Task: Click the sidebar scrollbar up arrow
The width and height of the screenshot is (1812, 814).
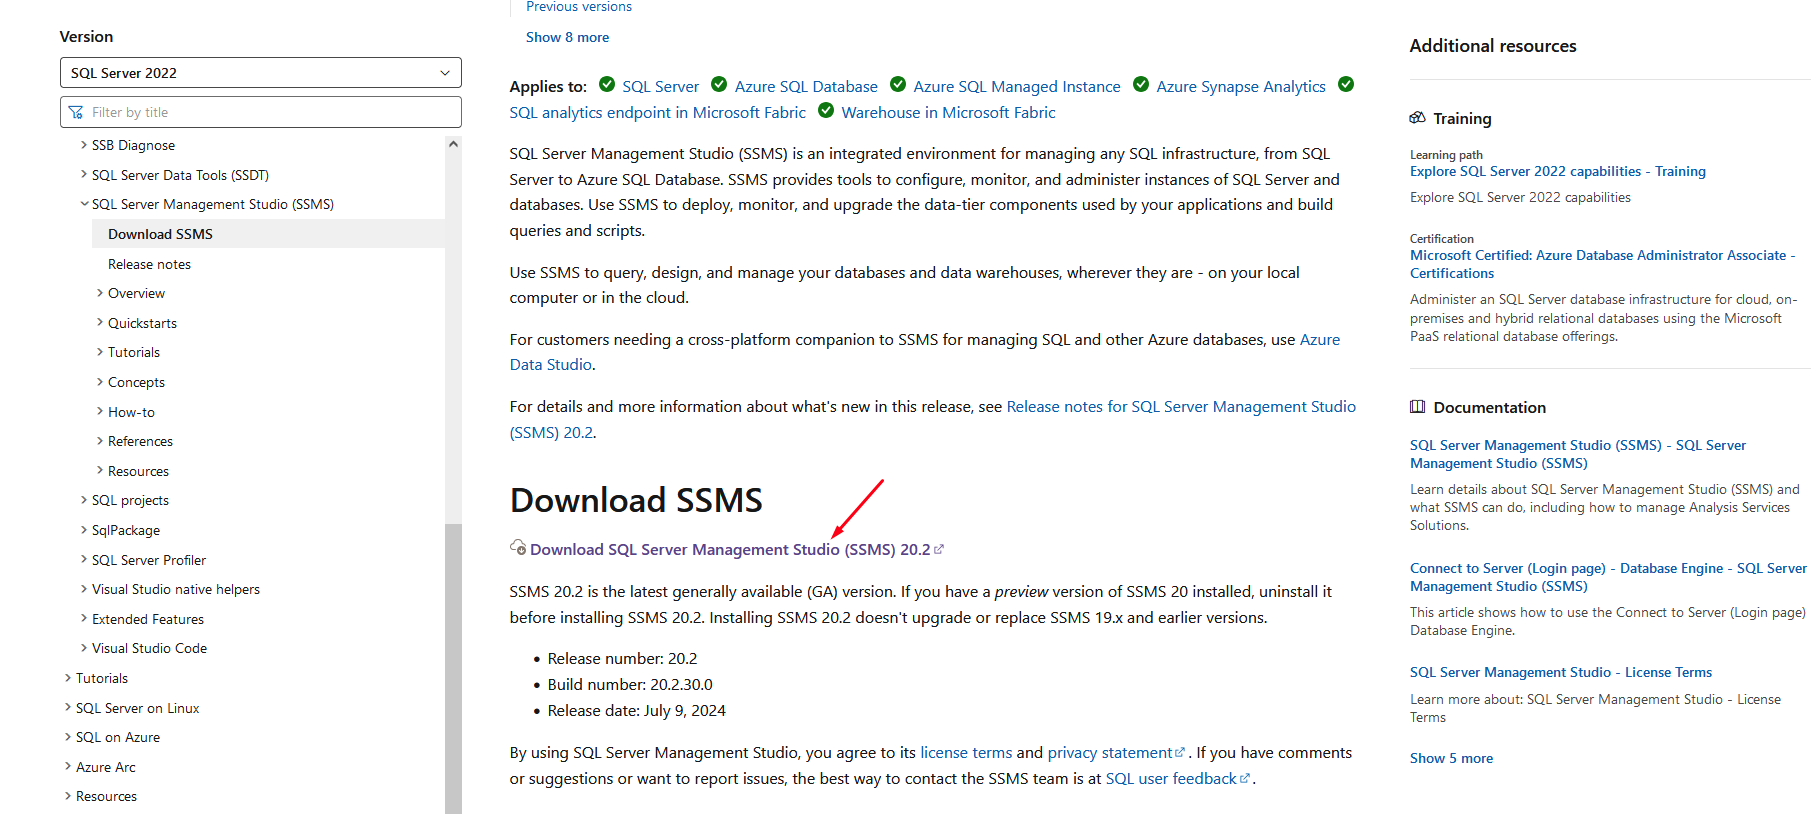Action: click(453, 144)
